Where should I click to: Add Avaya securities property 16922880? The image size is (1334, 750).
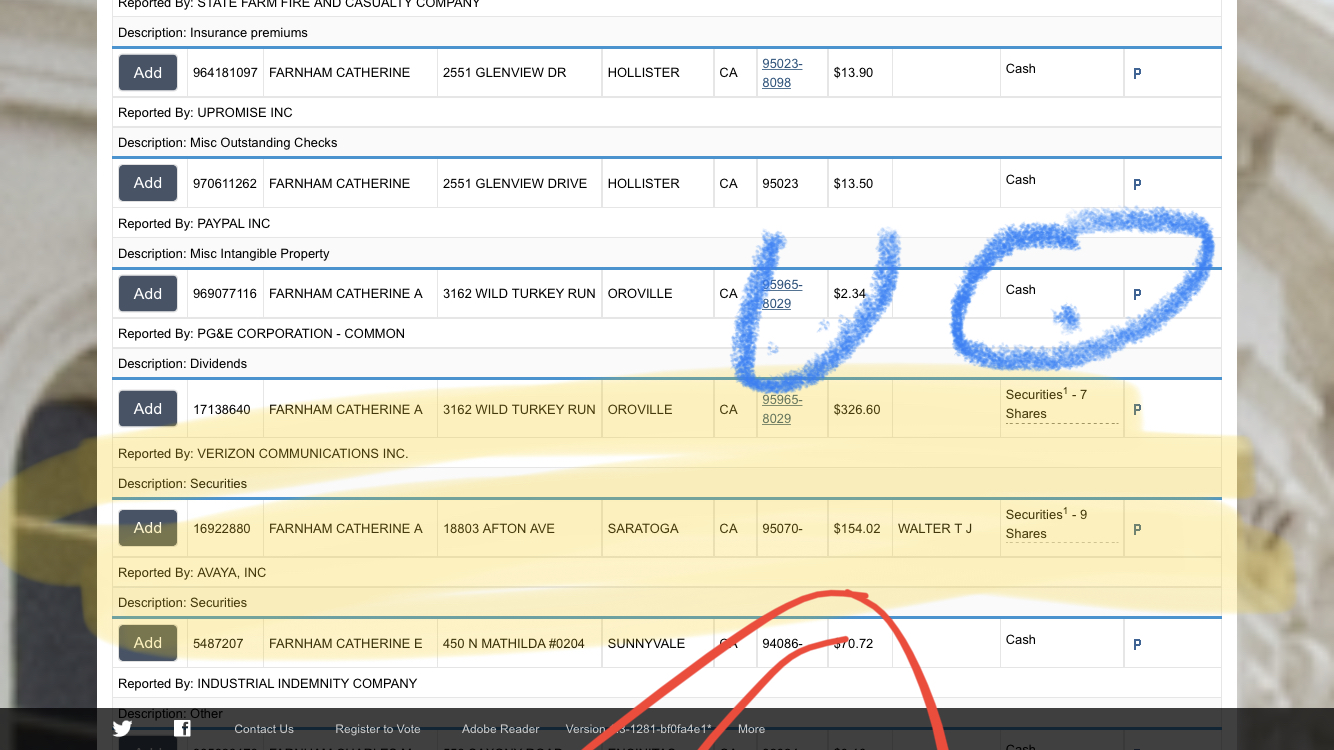[148, 528]
